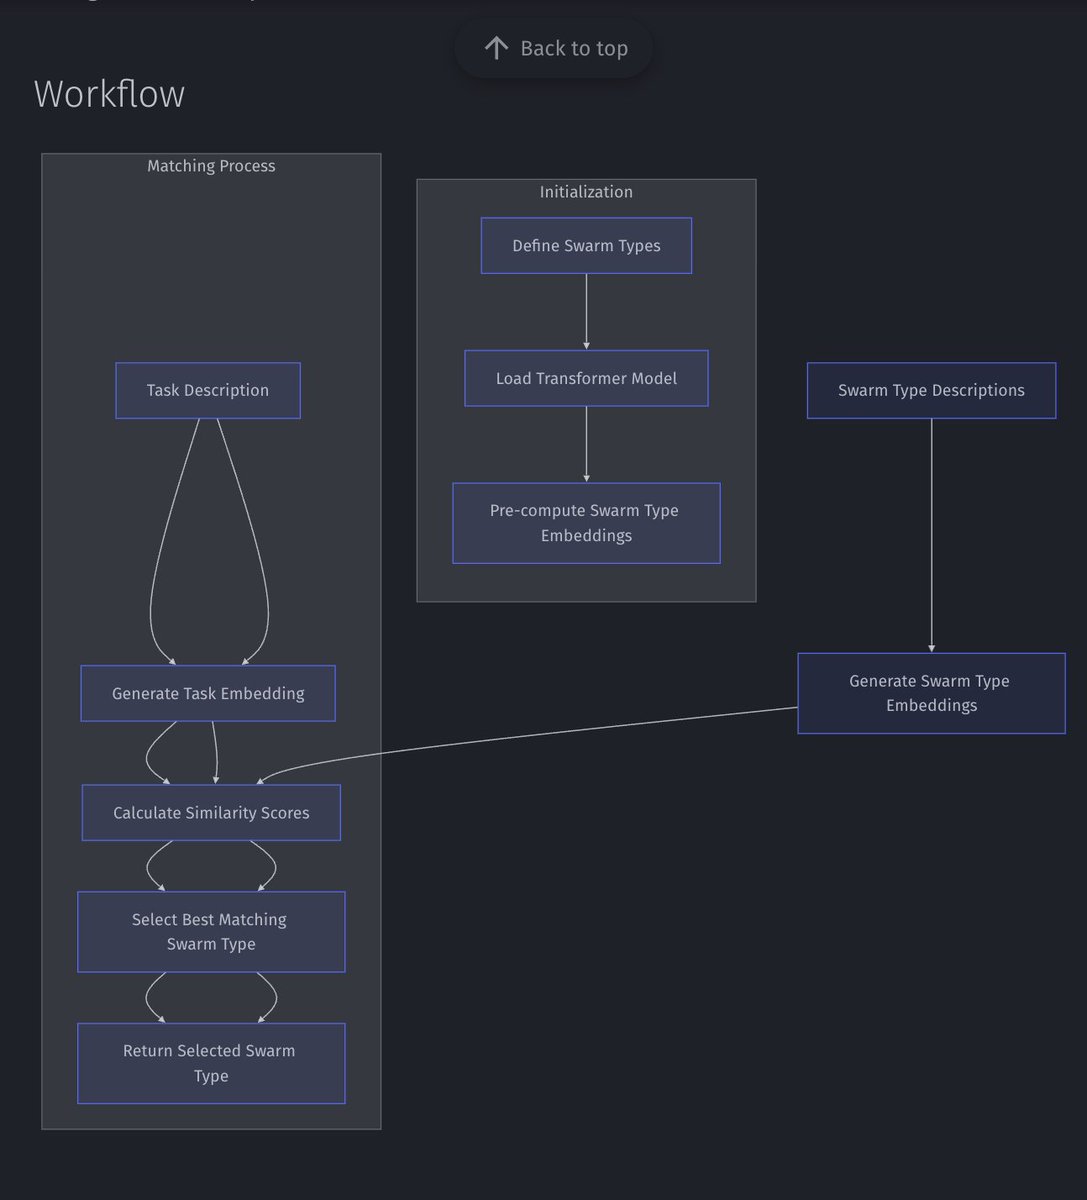
Task: Select the Load Transformer Model node
Action: tap(586, 378)
